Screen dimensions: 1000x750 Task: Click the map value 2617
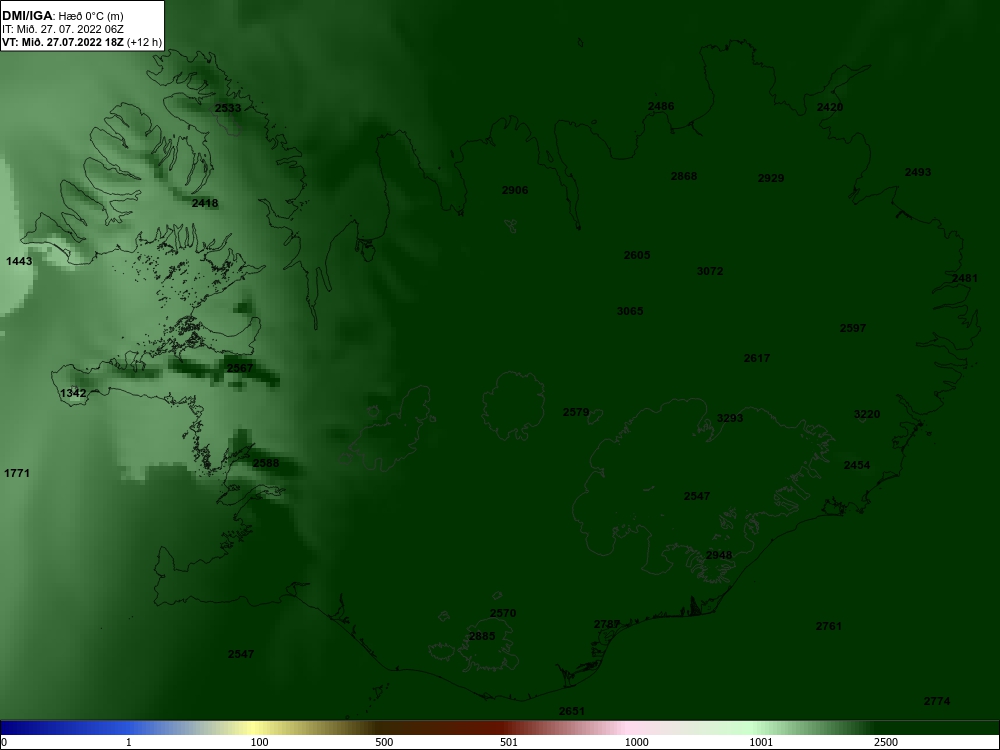click(756, 358)
